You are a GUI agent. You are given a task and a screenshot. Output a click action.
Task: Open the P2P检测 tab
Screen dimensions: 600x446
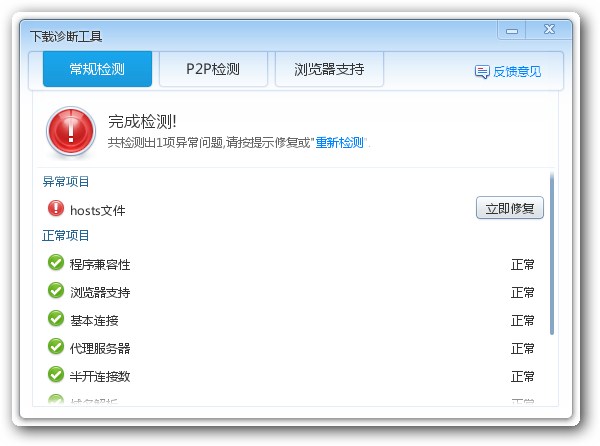(213, 70)
